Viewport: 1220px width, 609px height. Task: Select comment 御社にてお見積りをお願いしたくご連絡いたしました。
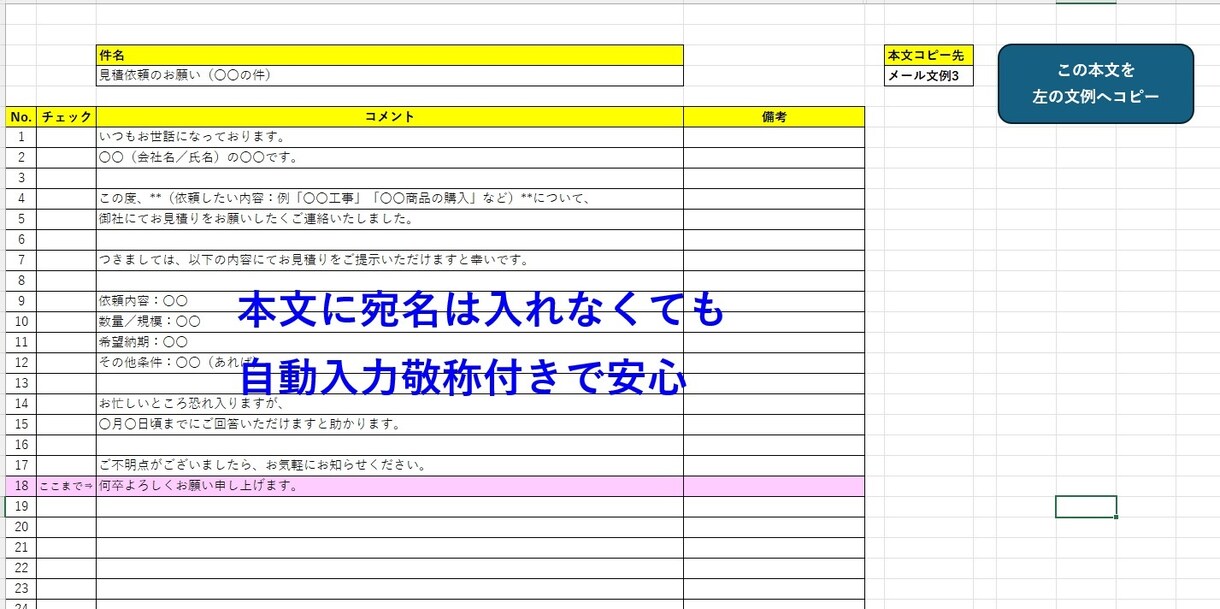click(390, 219)
